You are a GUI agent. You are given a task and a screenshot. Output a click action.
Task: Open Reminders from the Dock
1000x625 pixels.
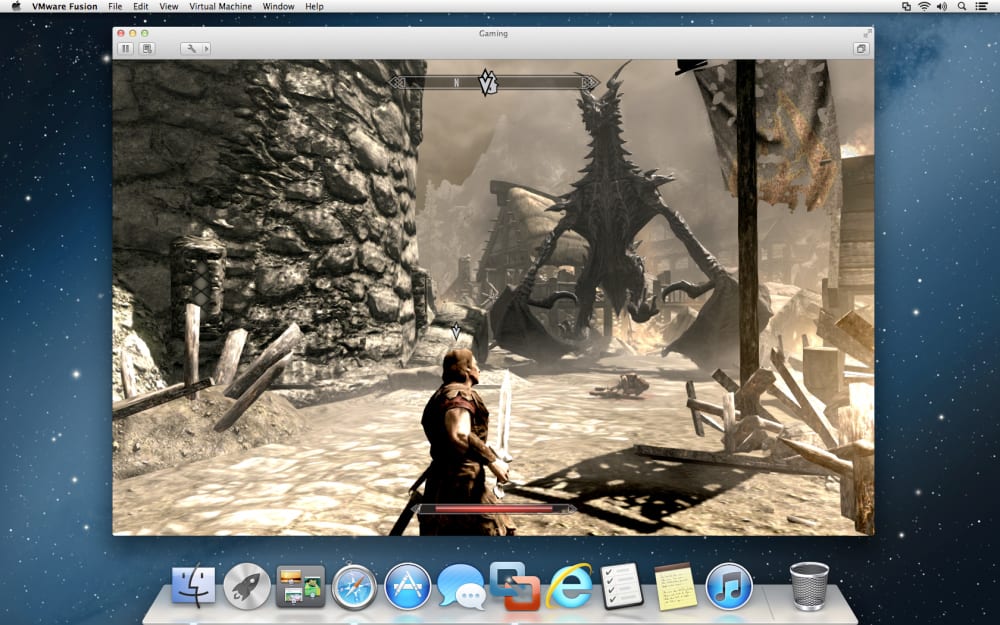[622, 585]
